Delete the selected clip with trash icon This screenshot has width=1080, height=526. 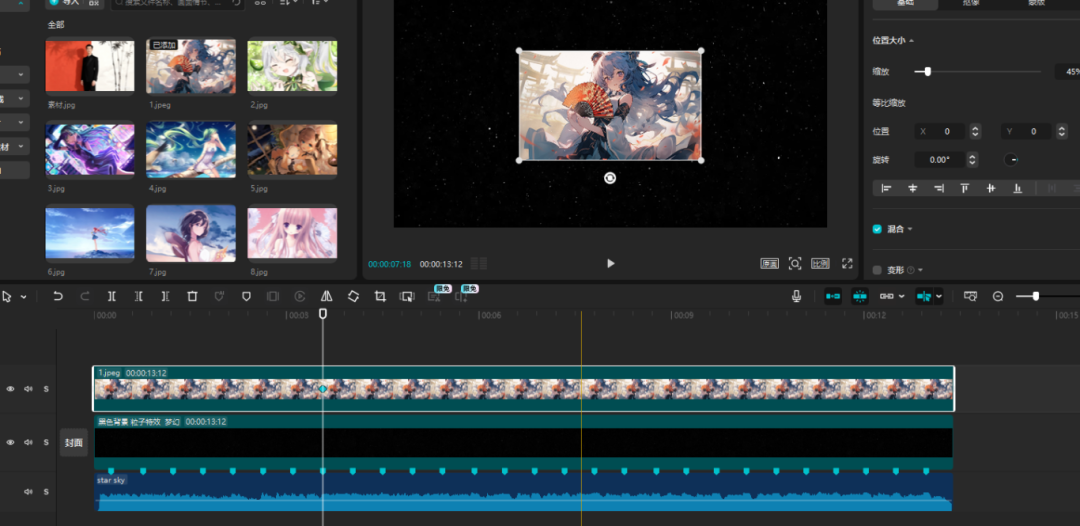(x=192, y=297)
